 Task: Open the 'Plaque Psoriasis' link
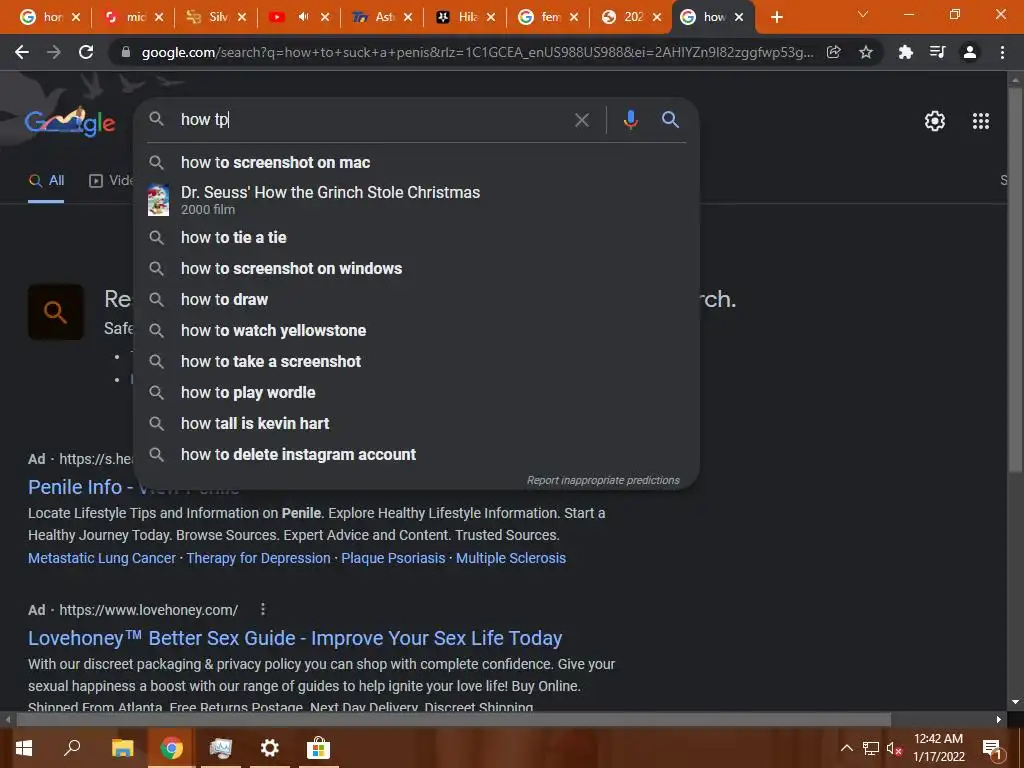(x=393, y=558)
